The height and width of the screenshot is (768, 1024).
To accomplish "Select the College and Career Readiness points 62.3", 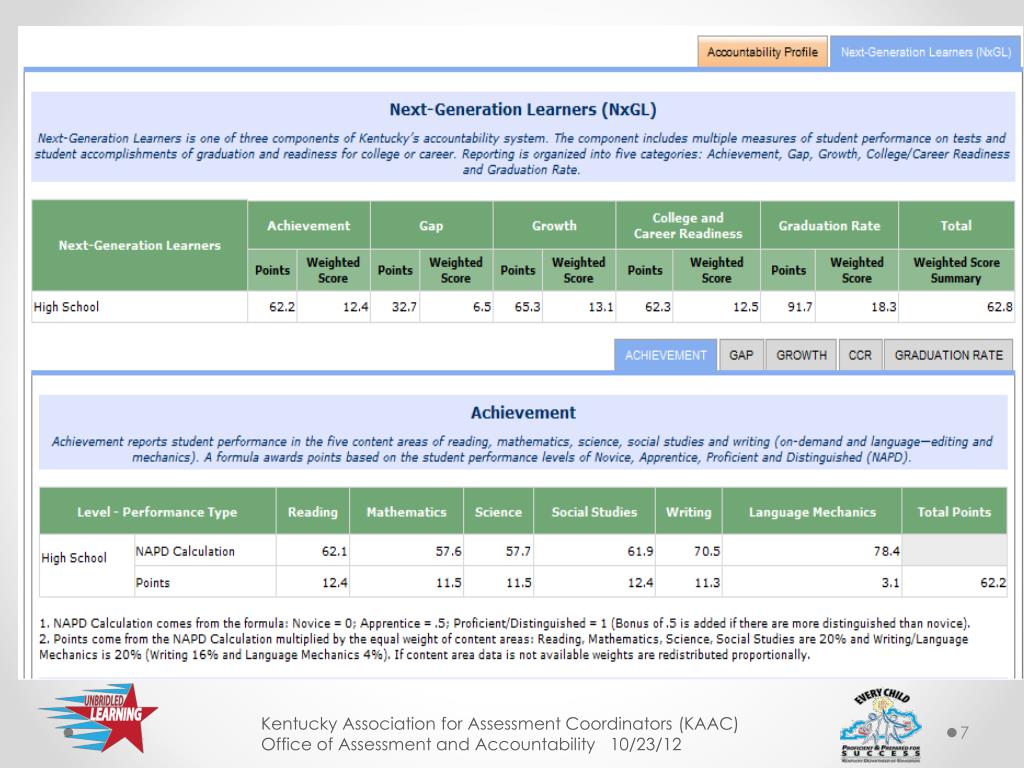I will [658, 307].
